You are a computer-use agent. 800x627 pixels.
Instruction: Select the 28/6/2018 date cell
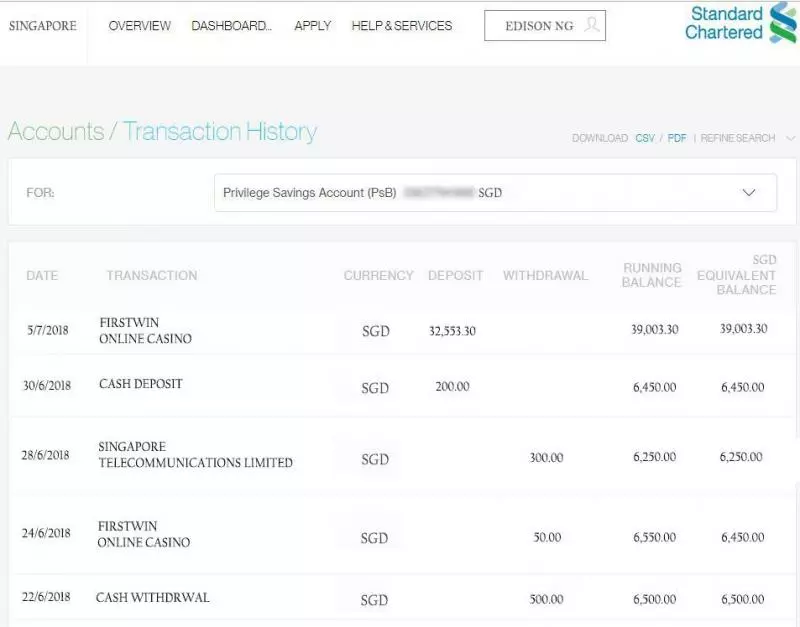click(x=45, y=455)
